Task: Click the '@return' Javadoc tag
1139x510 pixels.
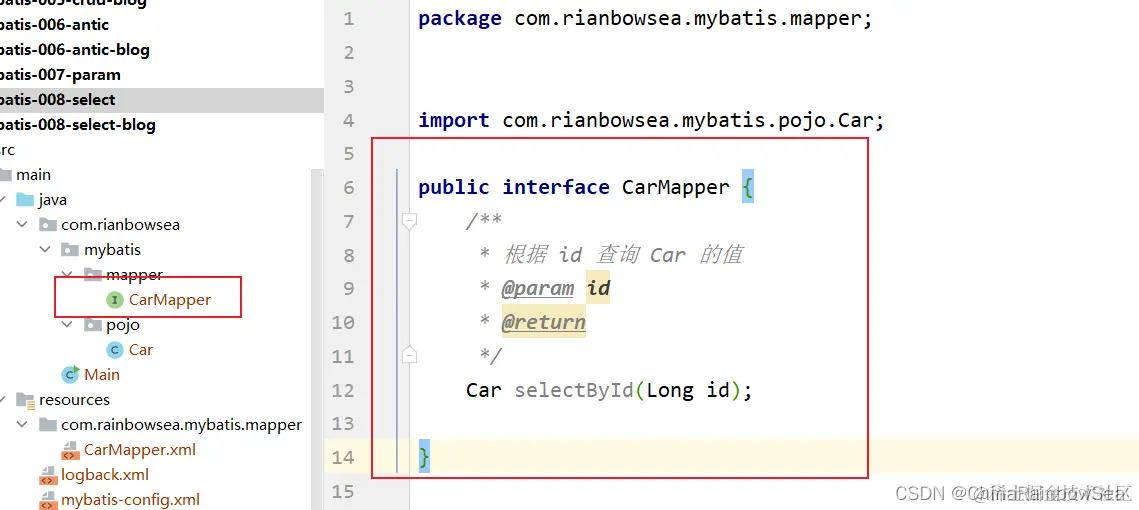Action: (543, 322)
